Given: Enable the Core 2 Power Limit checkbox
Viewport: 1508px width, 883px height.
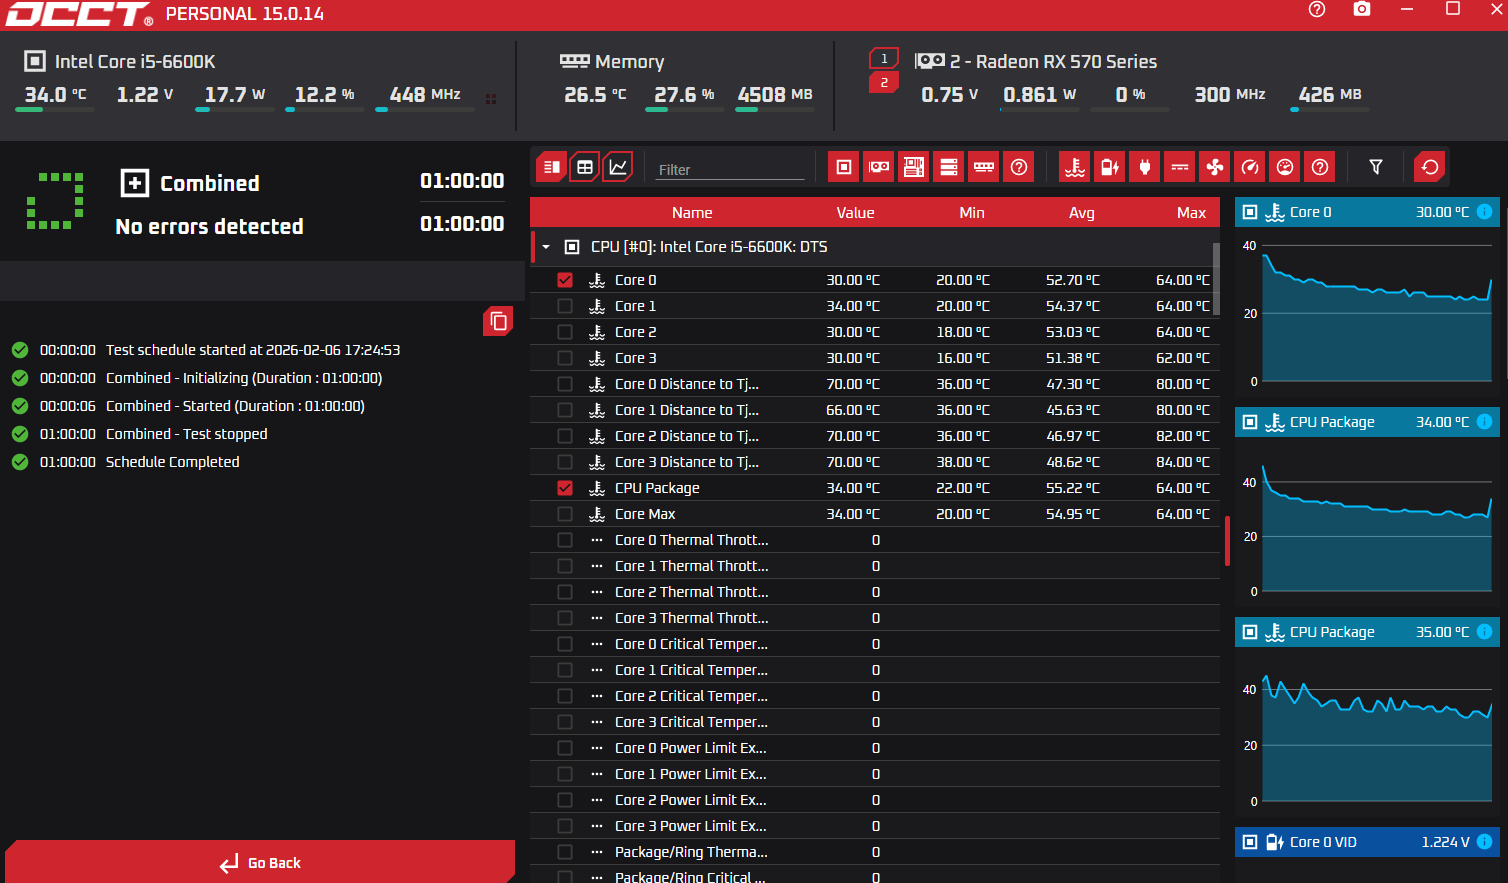Looking at the screenshot, I should [565, 800].
